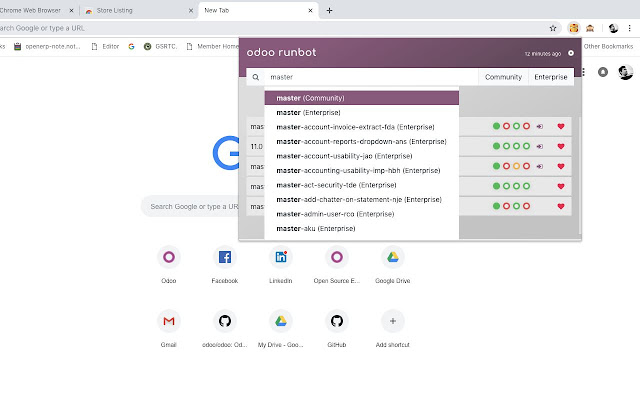The image size is (640, 400).
Task: Open the Odoo shortcut tile
Action: [169, 257]
